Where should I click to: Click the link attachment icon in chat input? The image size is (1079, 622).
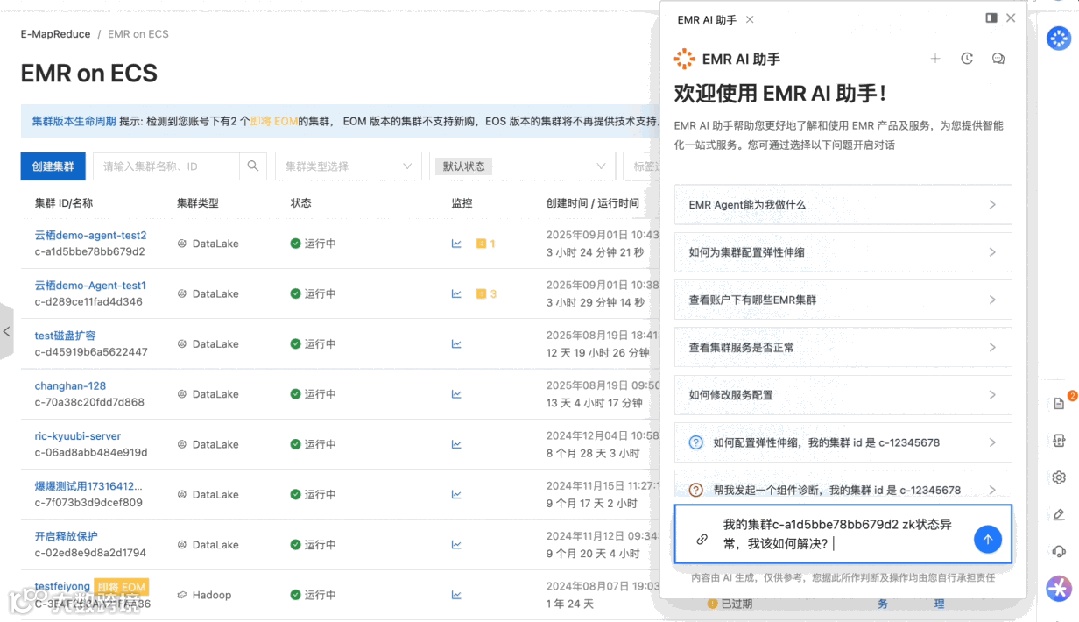(x=702, y=539)
